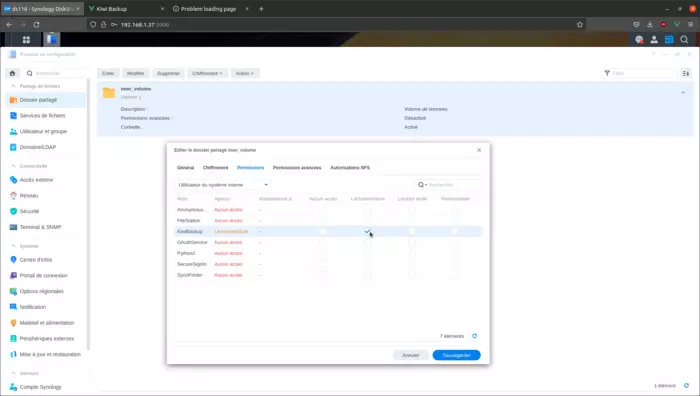
Task: Check Lecture seule for KiwiBackup
Action: pyautogui.click(x=412, y=231)
